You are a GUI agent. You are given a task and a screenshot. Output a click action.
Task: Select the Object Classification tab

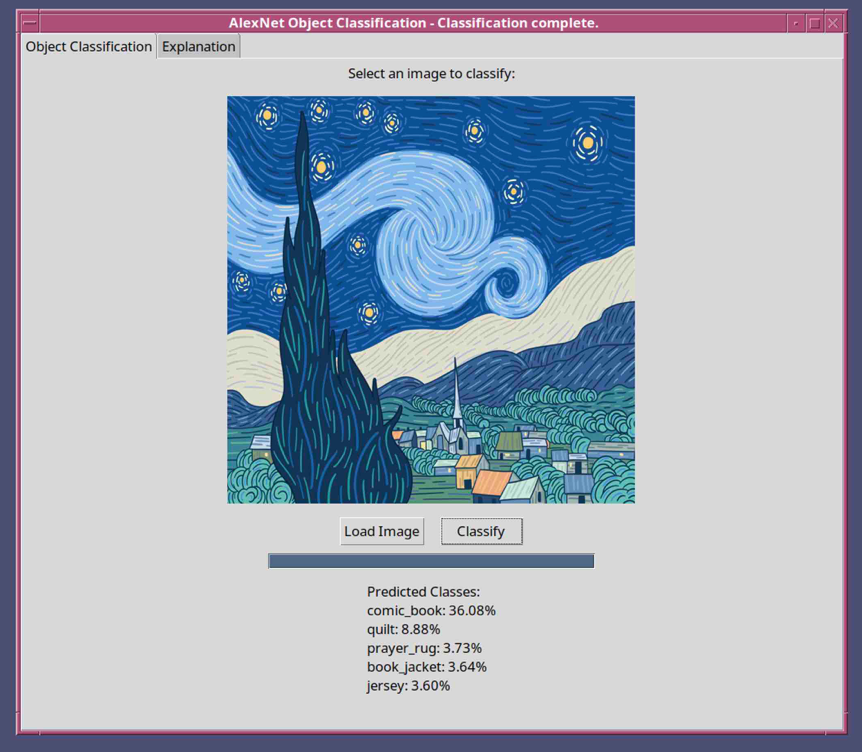pos(89,47)
